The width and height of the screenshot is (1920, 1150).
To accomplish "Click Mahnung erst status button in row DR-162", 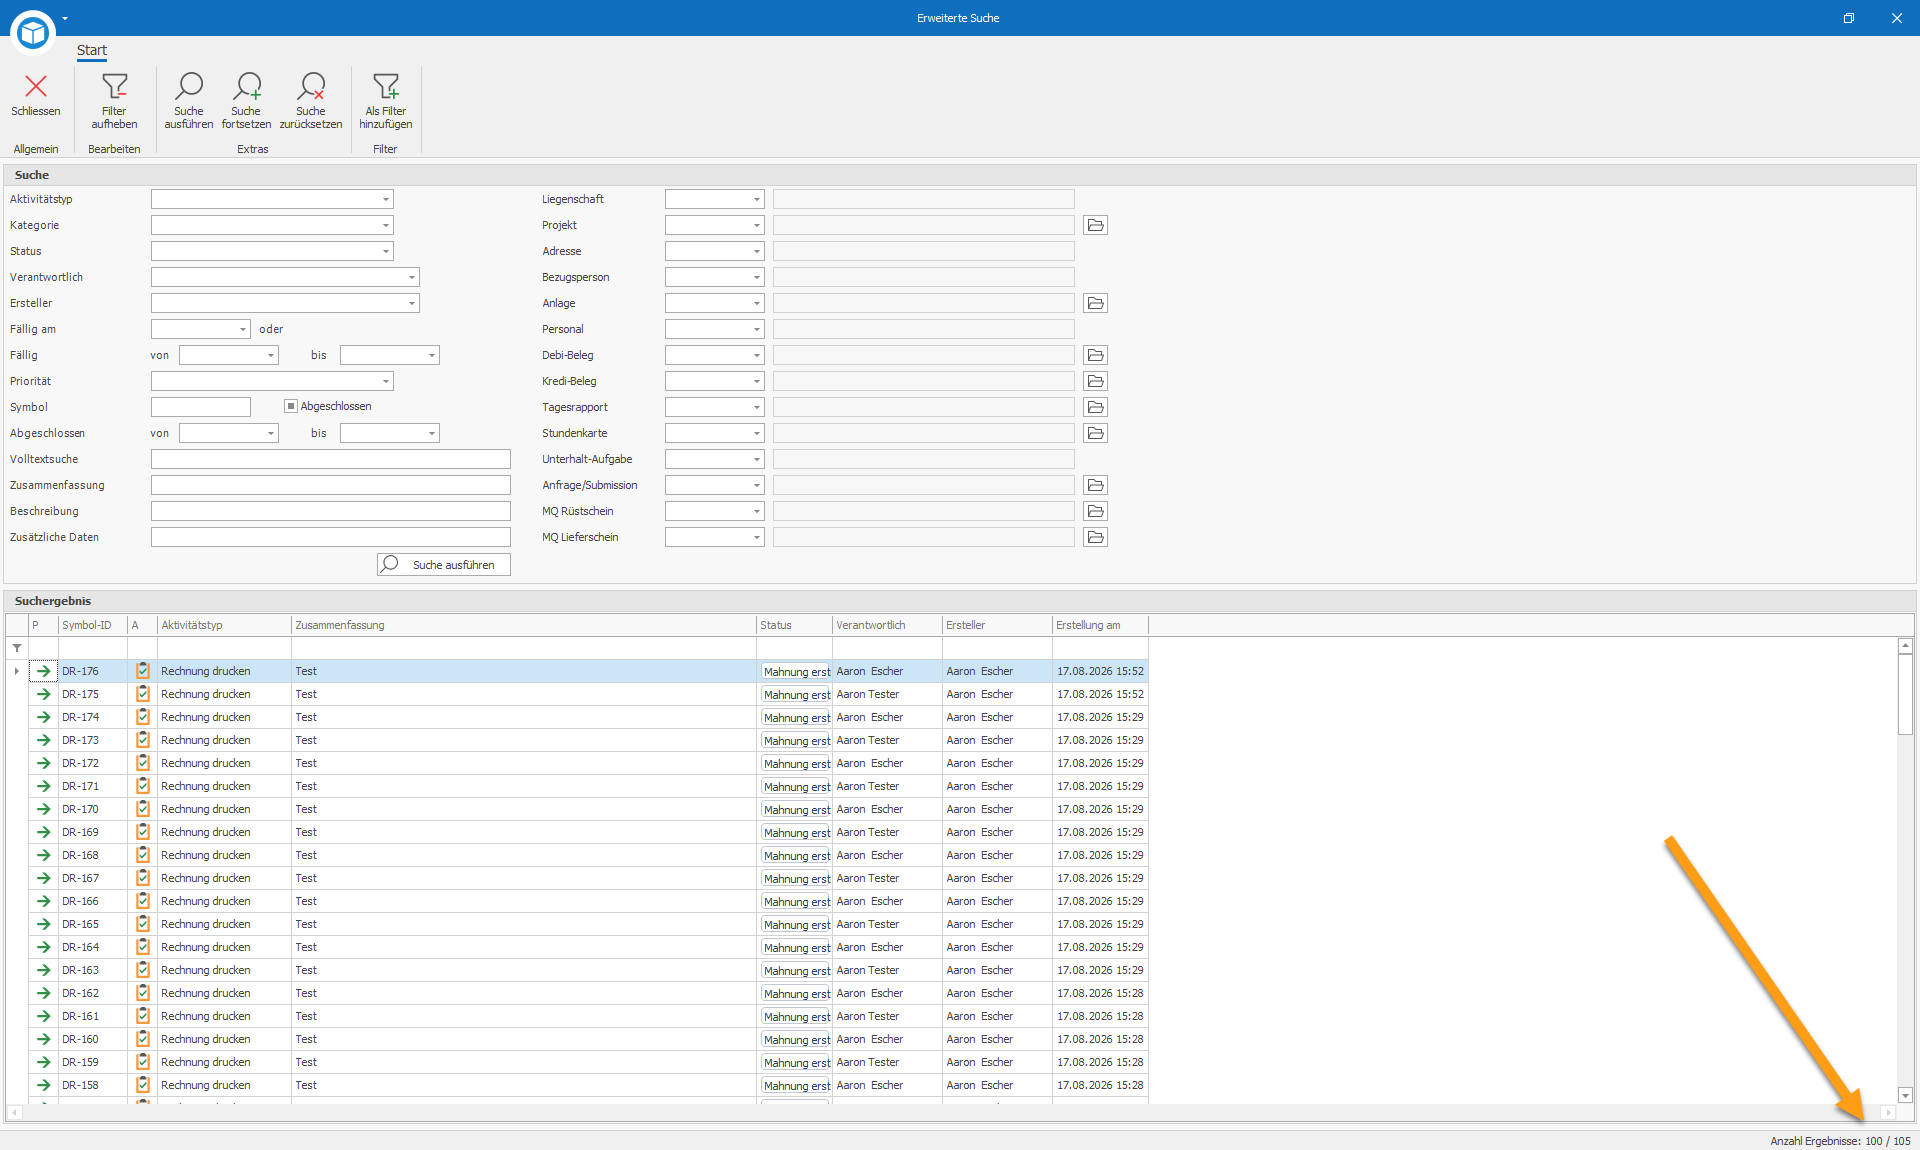I will [796, 994].
